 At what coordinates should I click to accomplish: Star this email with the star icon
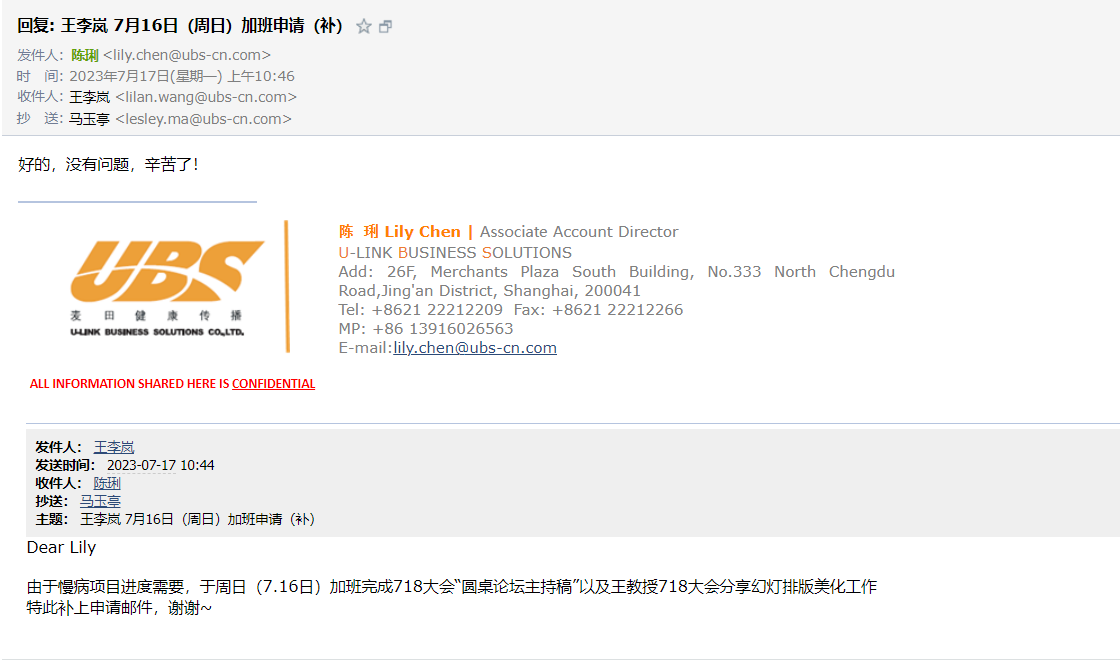tap(364, 26)
